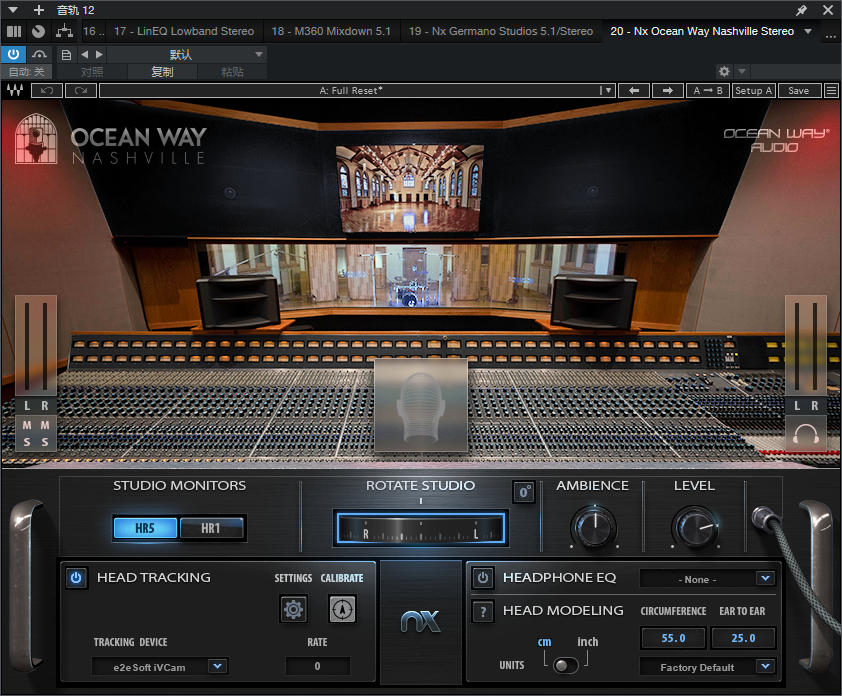This screenshot has height=696, width=842.
Task: Open the head tracking settings gear
Action: [293, 609]
